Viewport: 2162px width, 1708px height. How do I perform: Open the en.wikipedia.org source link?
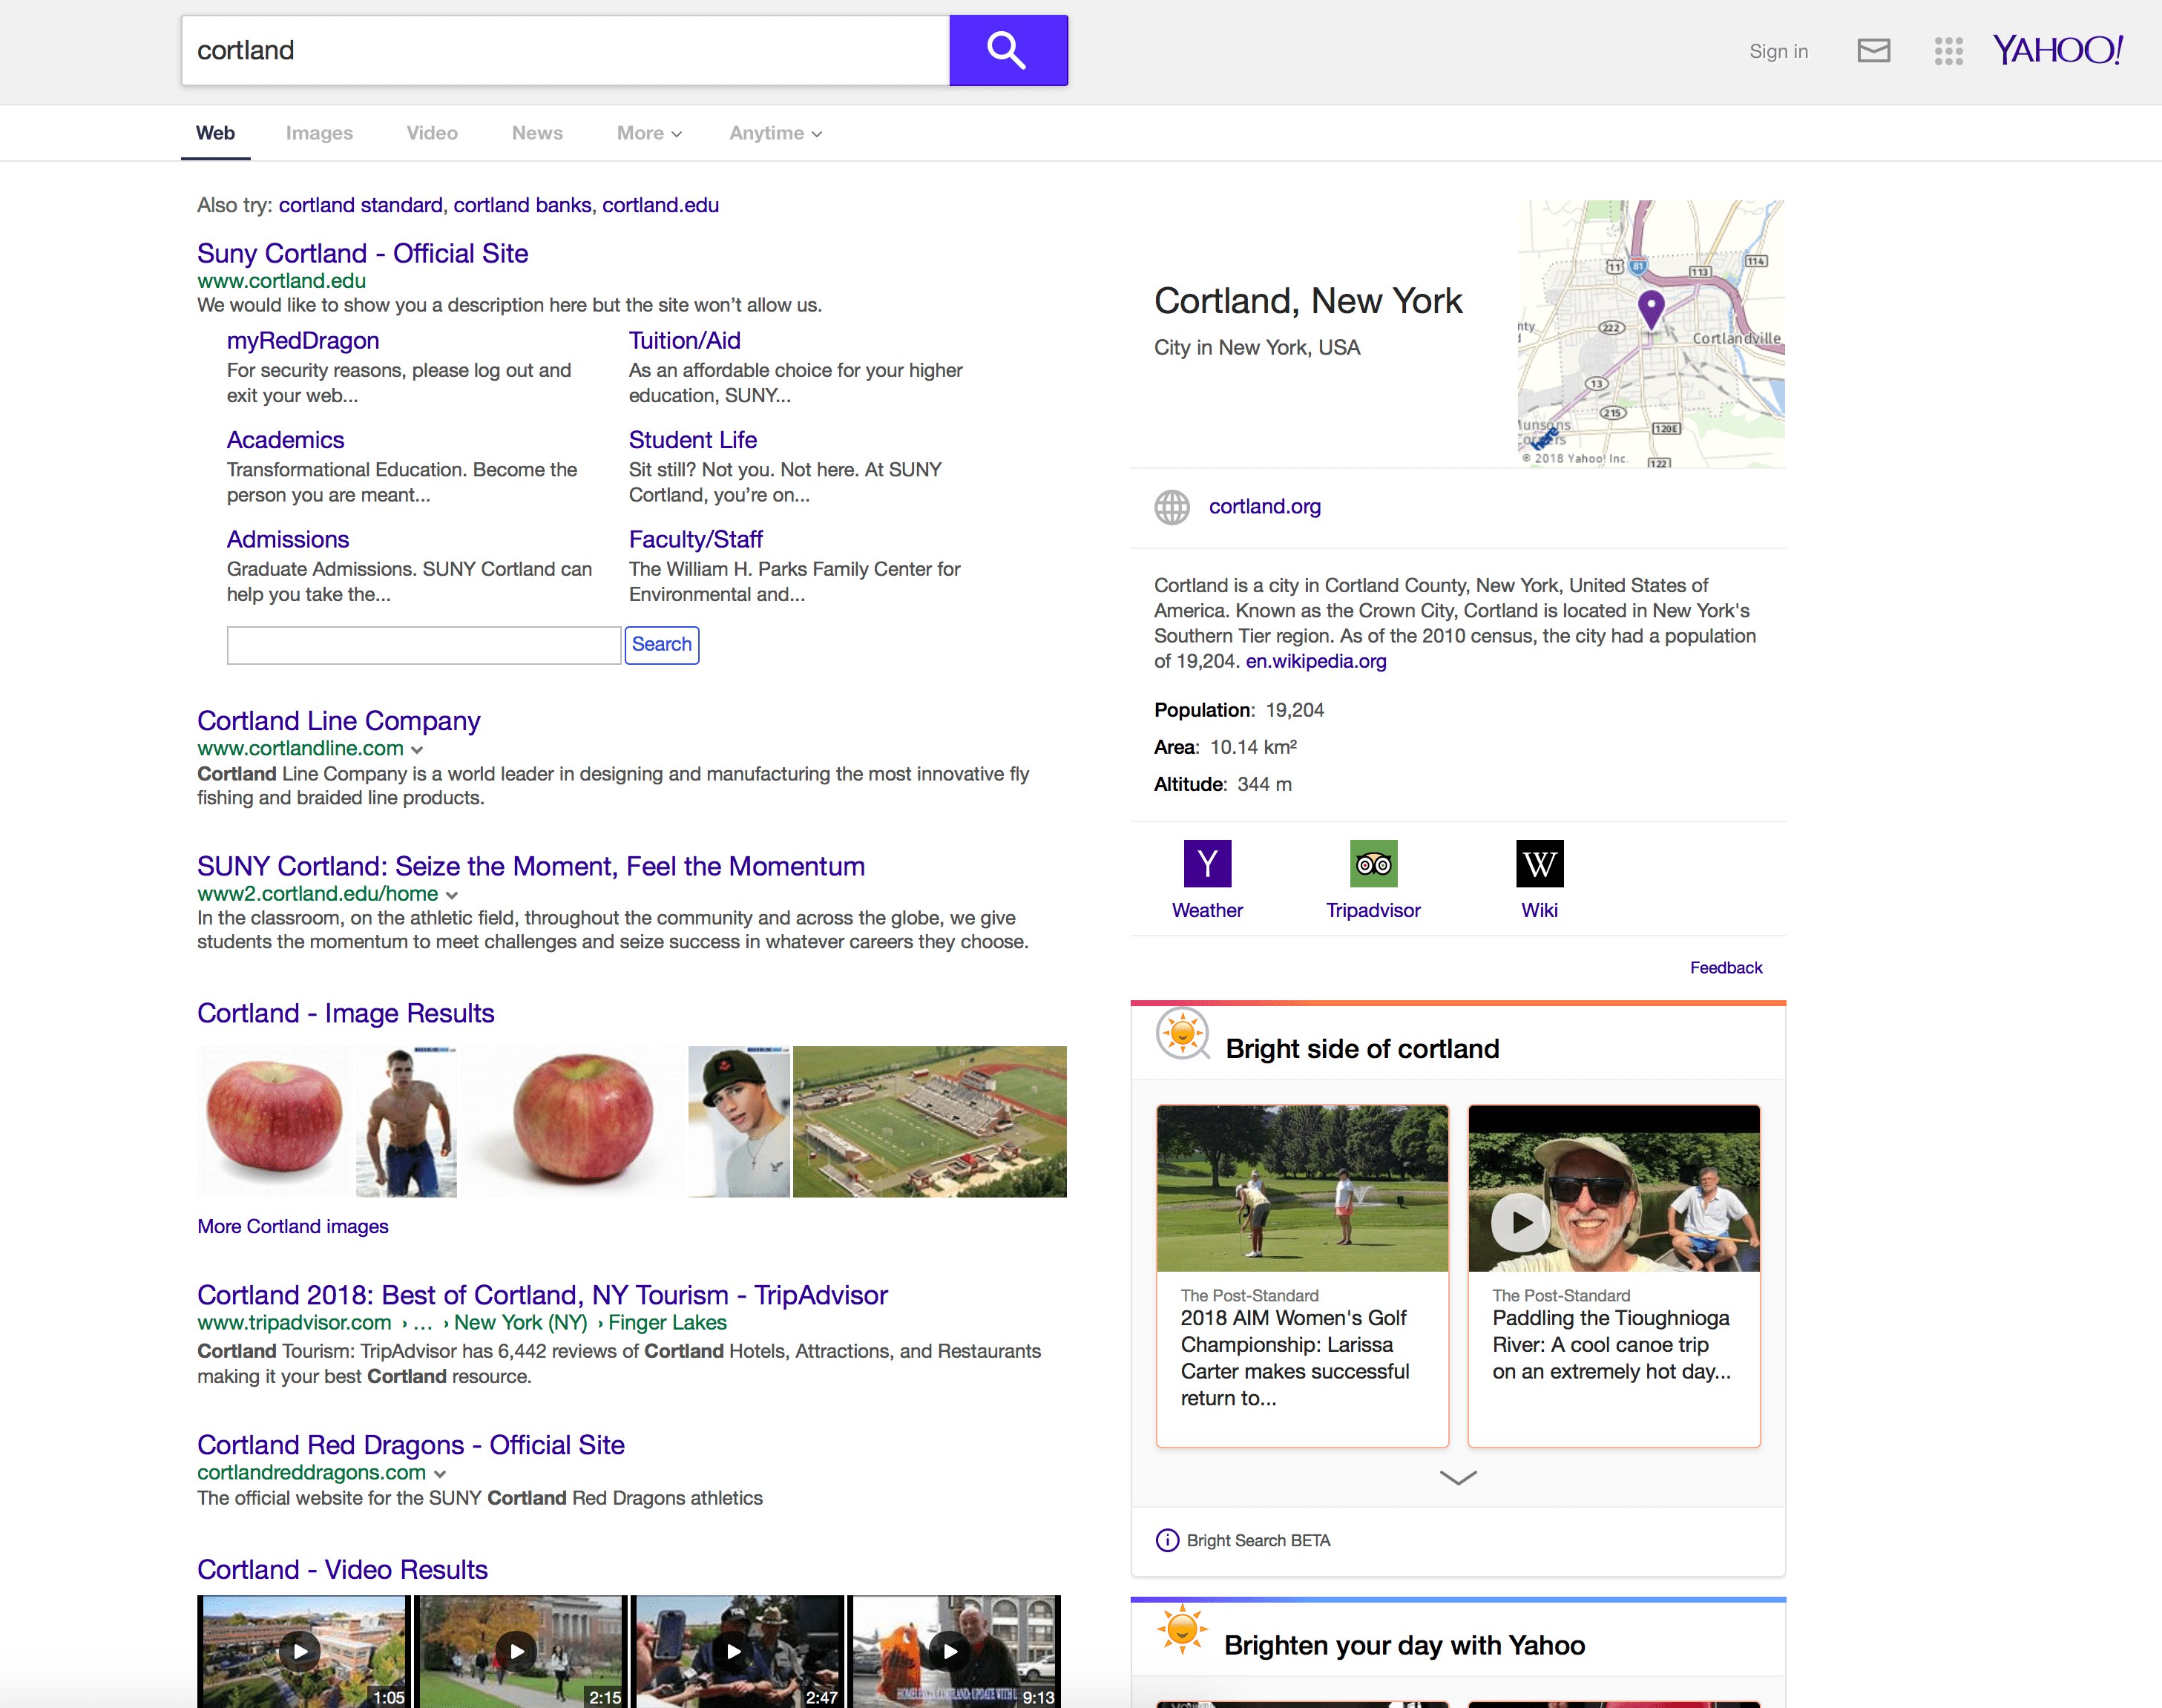click(1316, 661)
